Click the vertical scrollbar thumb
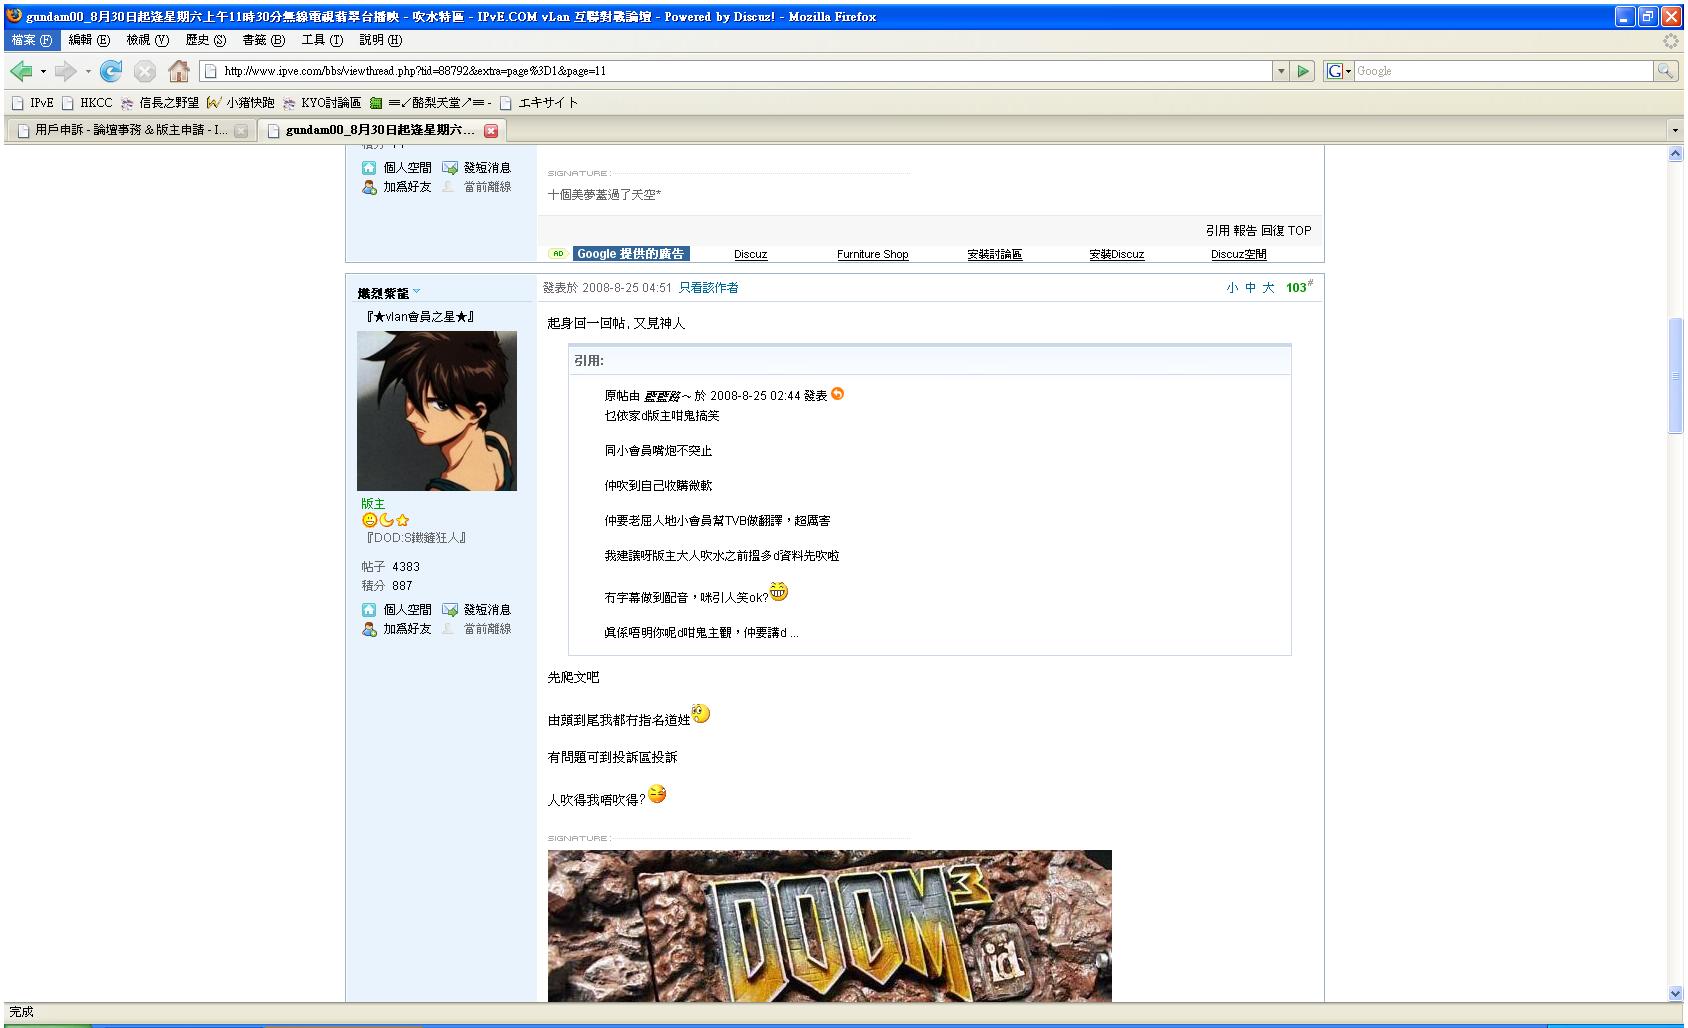 point(1676,376)
